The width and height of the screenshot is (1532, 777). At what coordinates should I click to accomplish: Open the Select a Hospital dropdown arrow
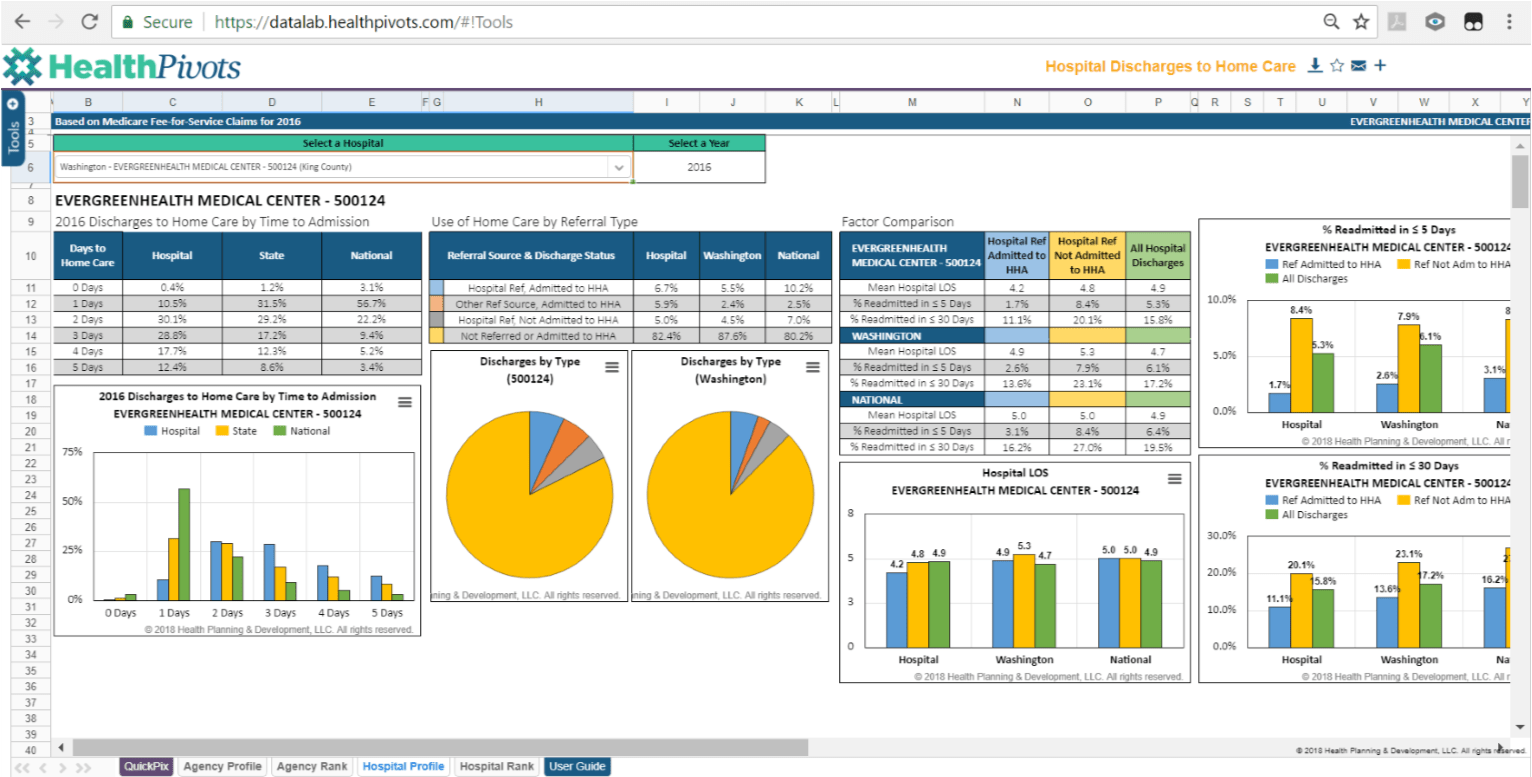(x=619, y=167)
